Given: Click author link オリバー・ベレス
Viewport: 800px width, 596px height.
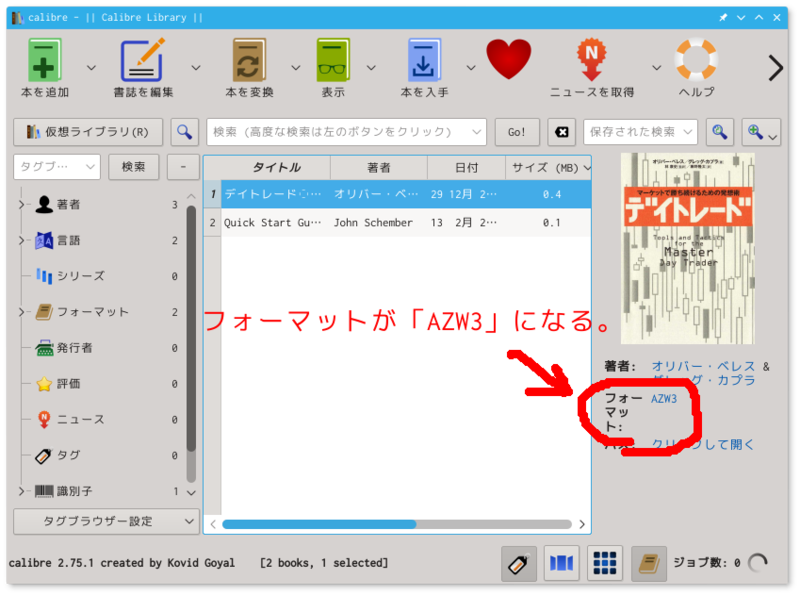Looking at the screenshot, I should tap(703, 366).
